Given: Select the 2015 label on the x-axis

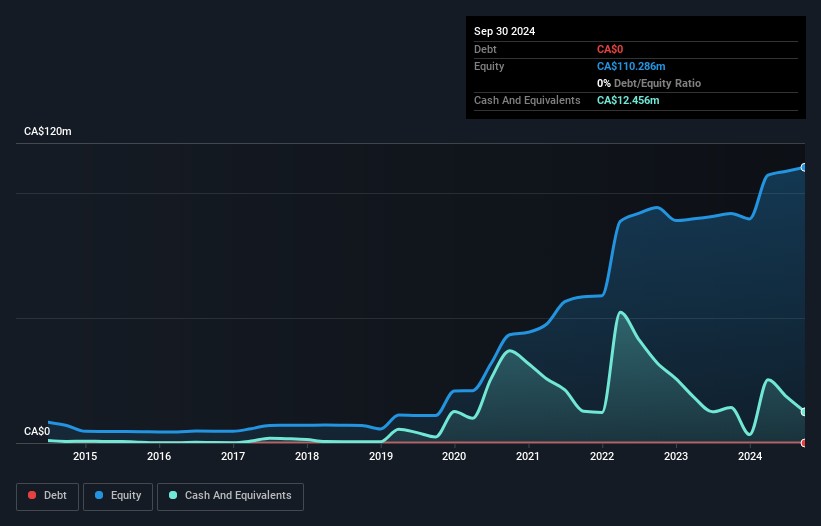Looking at the screenshot, I should 85,457.
